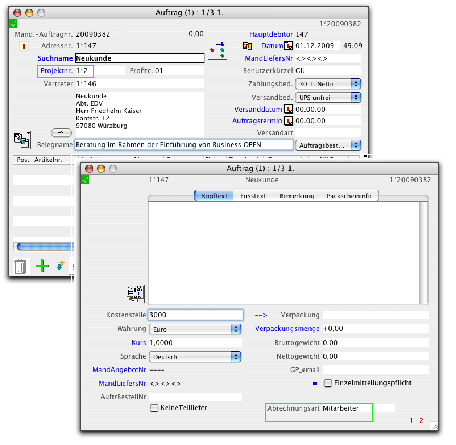
Task: Select the Fusstext tab
Action: 253,196
